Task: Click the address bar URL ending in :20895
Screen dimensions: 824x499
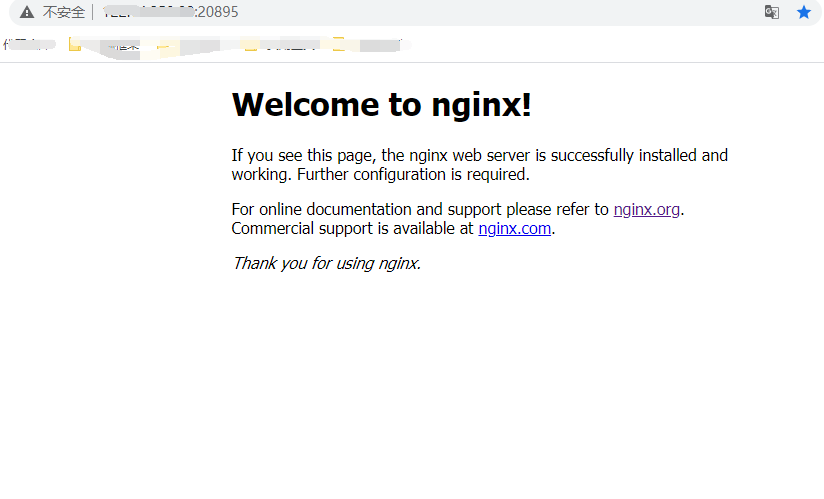Action: pyautogui.click(x=170, y=12)
